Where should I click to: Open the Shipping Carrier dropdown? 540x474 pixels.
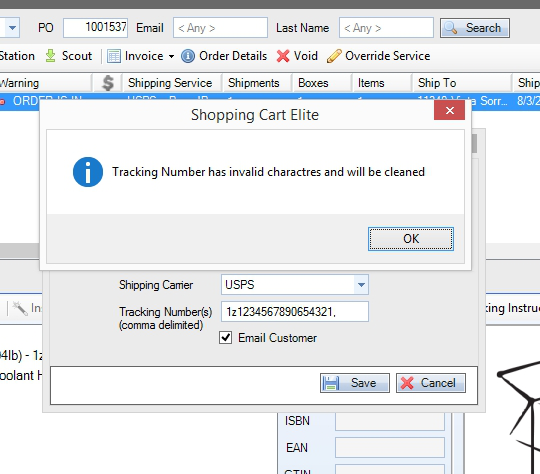pyautogui.click(x=361, y=285)
